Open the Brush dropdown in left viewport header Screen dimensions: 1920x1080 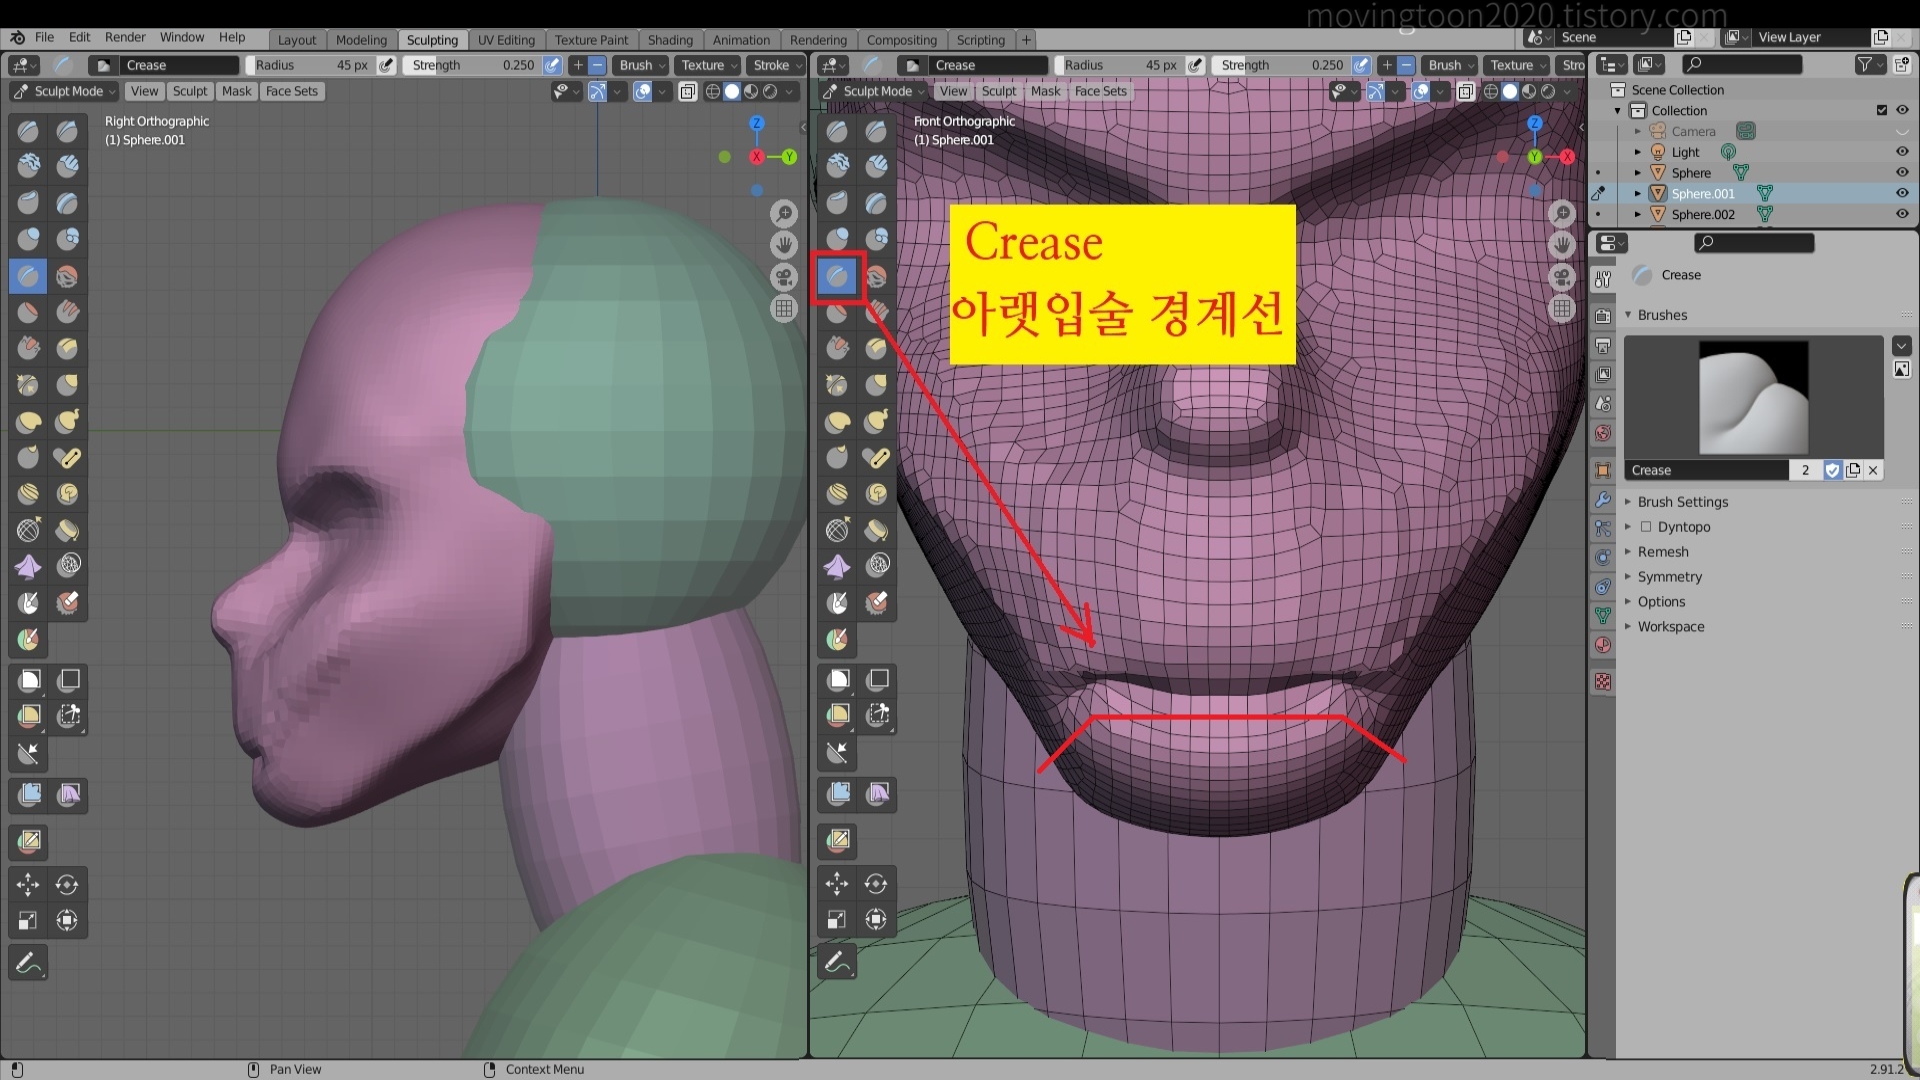click(640, 65)
